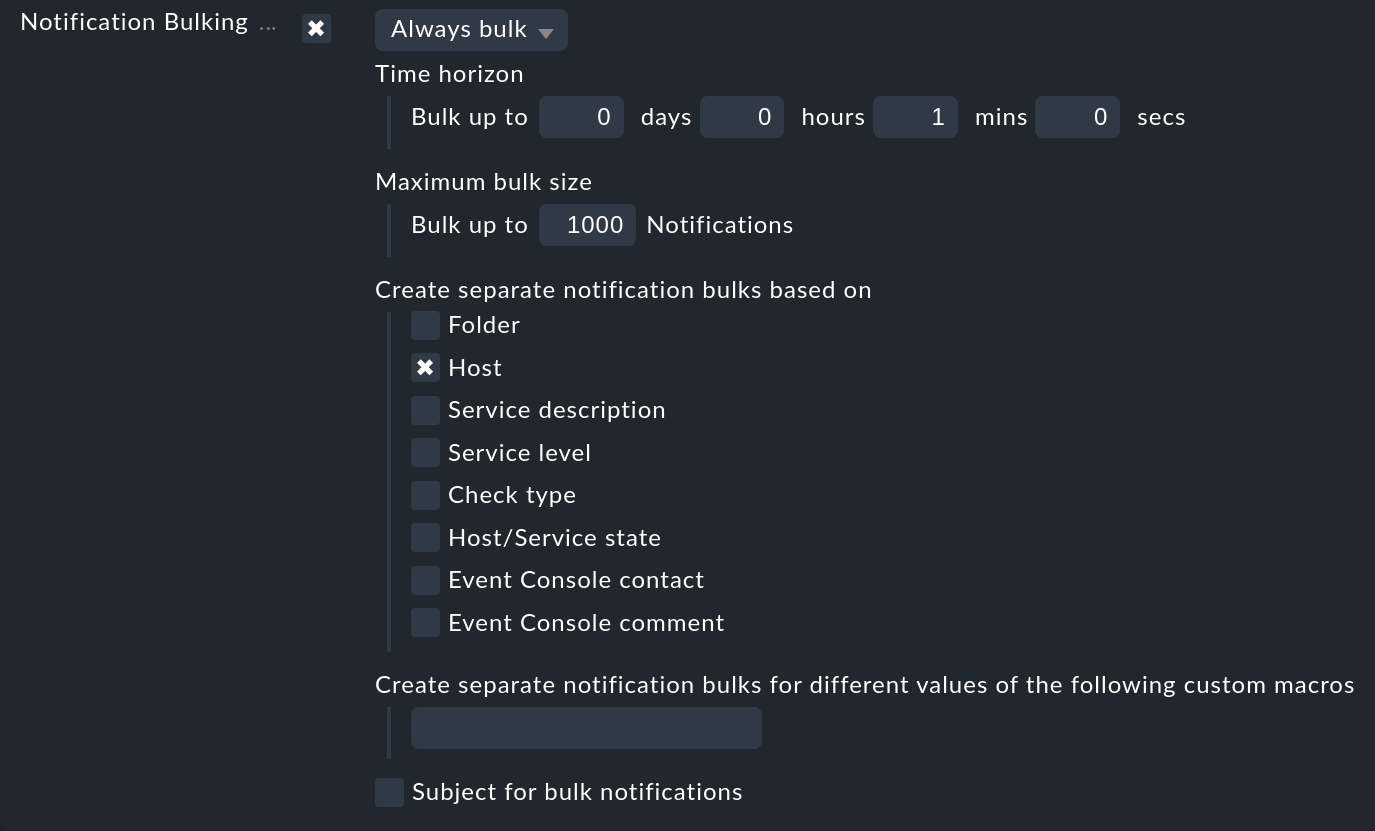
Task: Click the secs input field
Action: [x=1077, y=117]
